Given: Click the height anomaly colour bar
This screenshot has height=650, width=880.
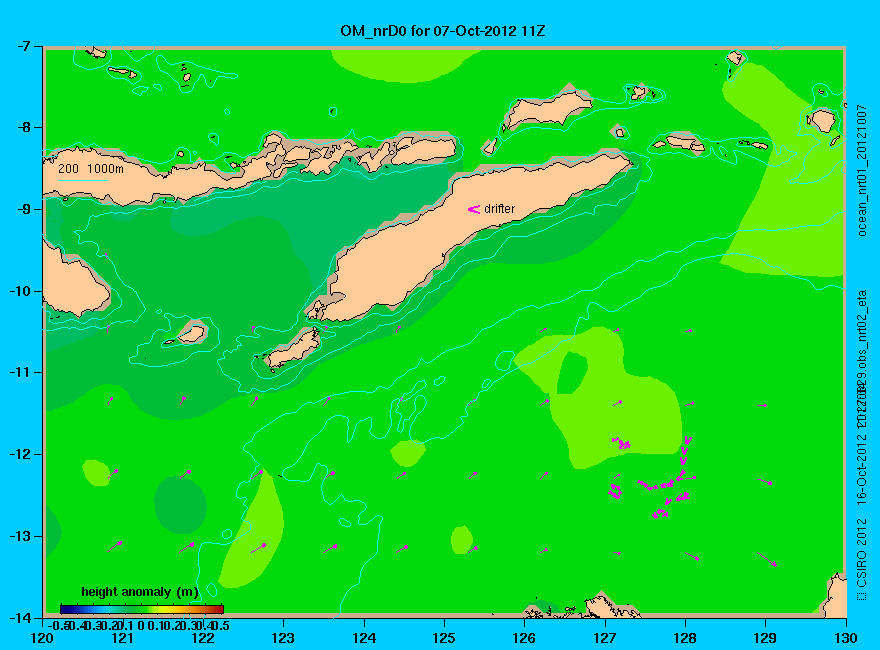Looking at the screenshot, I should click(x=142, y=610).
